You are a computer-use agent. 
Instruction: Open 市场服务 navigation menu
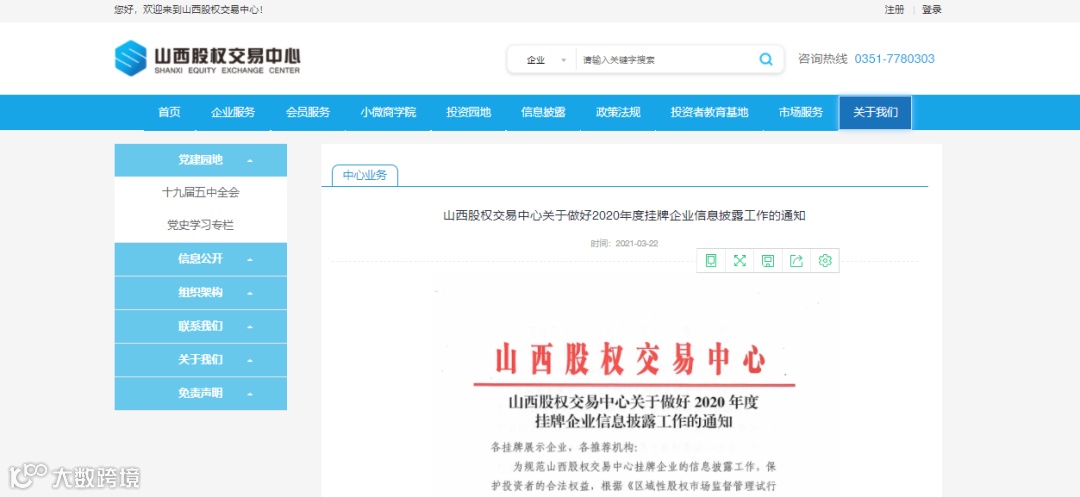801,112
